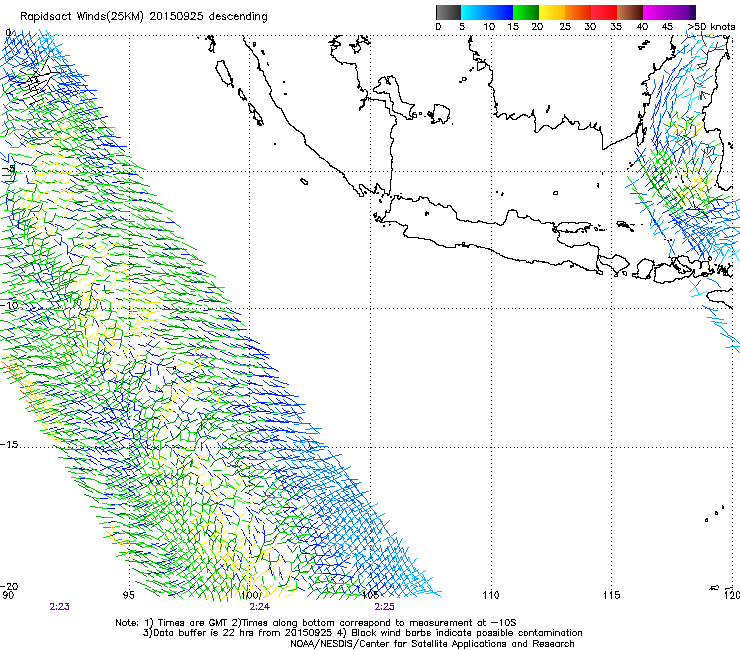Screen dimensions: 740x650
Task: Click the "25" label under the color scale
Action: pos(564,27)
